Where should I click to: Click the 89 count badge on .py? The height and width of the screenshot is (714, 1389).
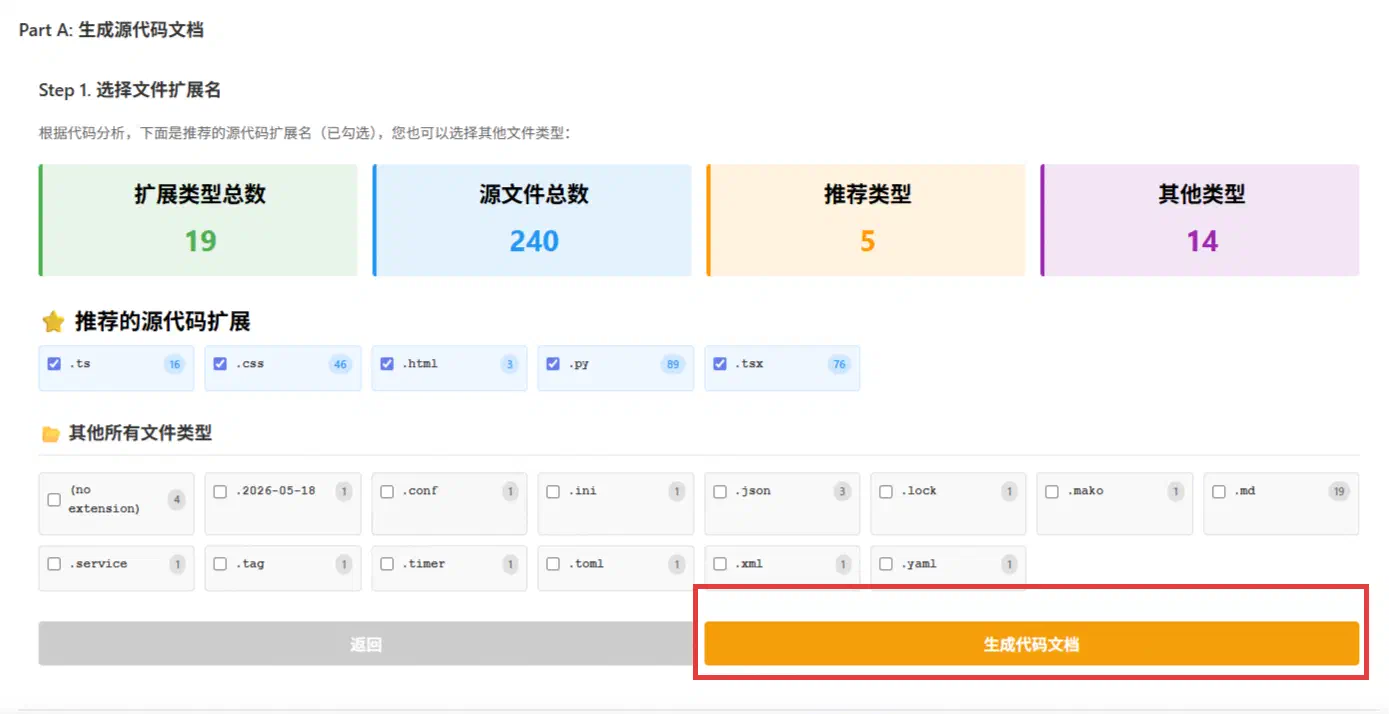tap(672, 364)
